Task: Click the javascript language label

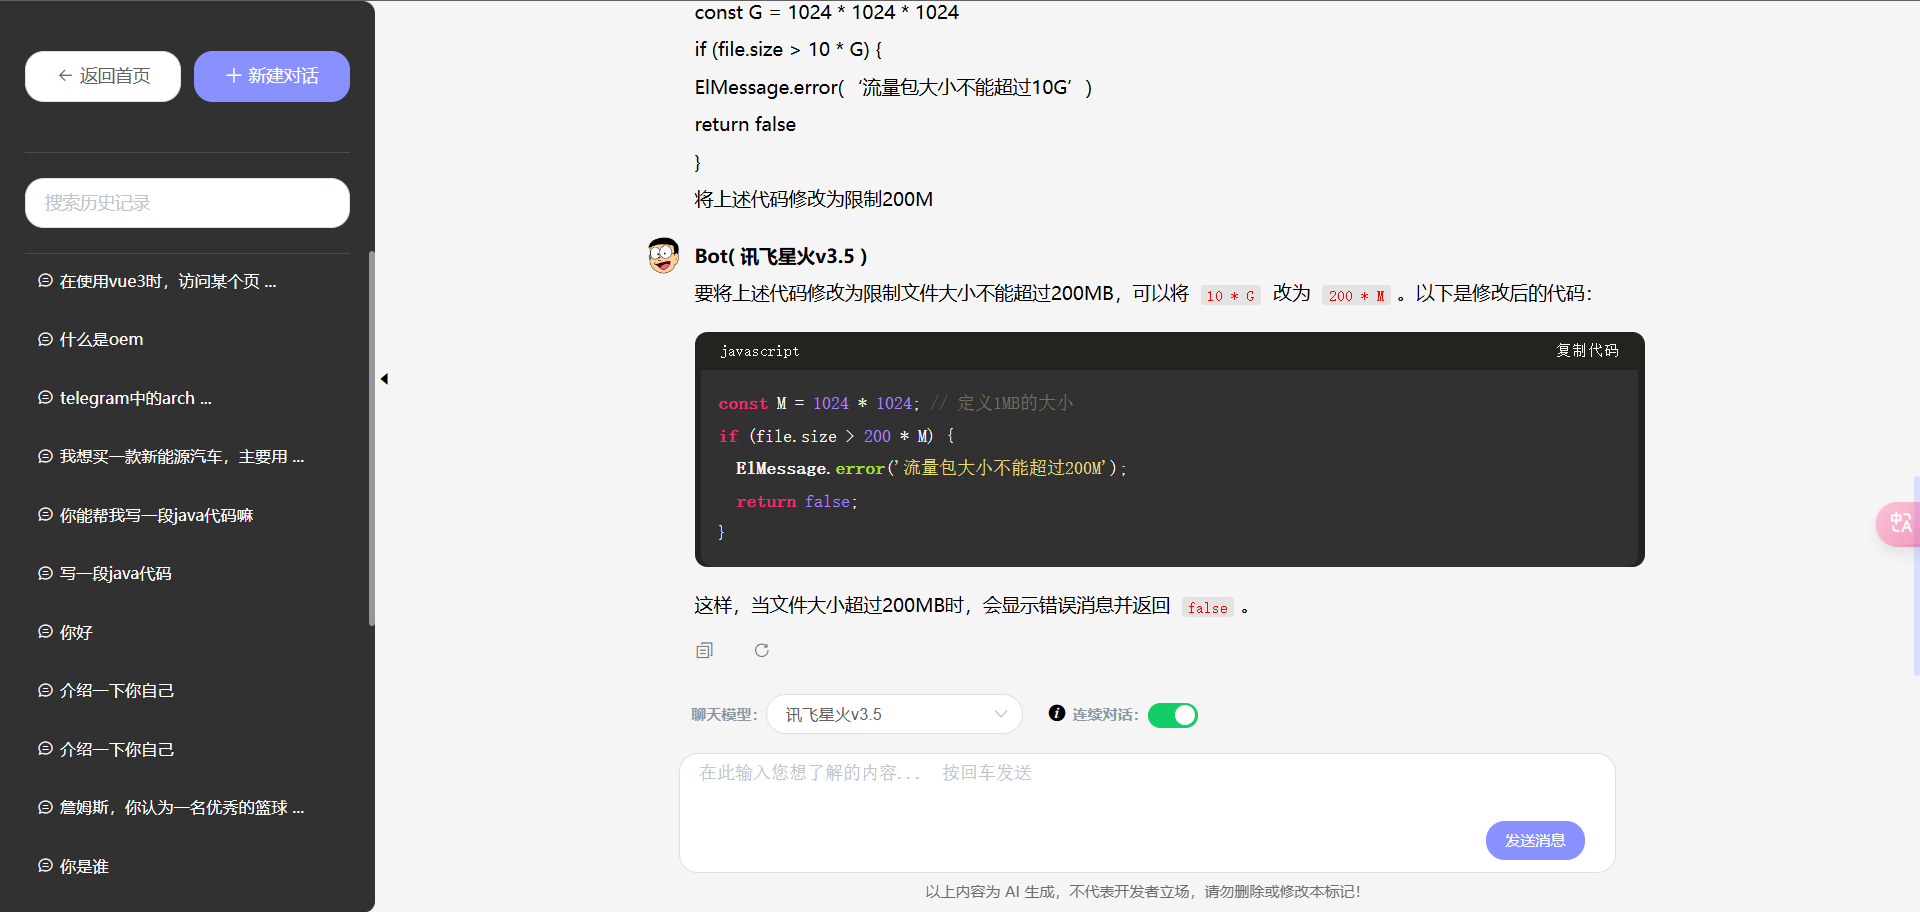Action: (759, 351)
